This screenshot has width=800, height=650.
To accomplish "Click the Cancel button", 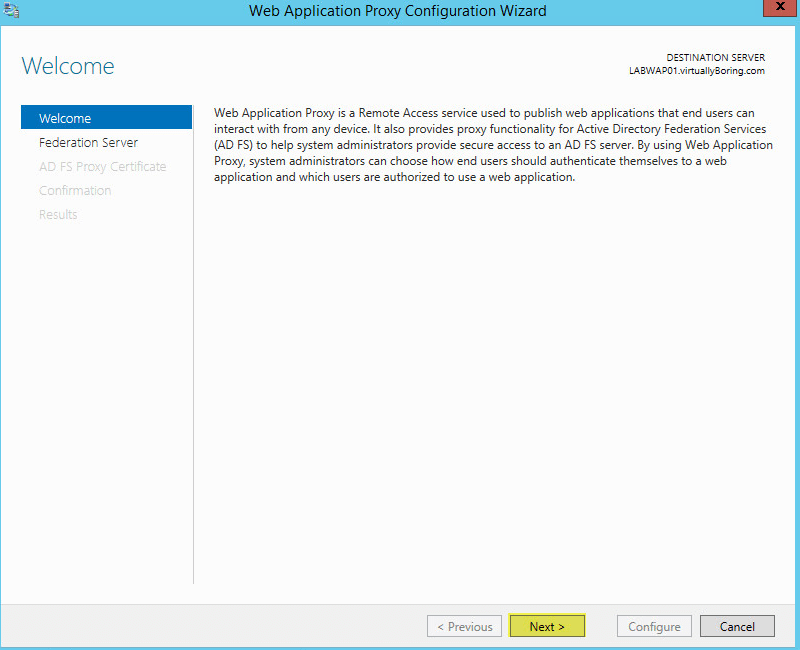I will [x=737, y=626].
